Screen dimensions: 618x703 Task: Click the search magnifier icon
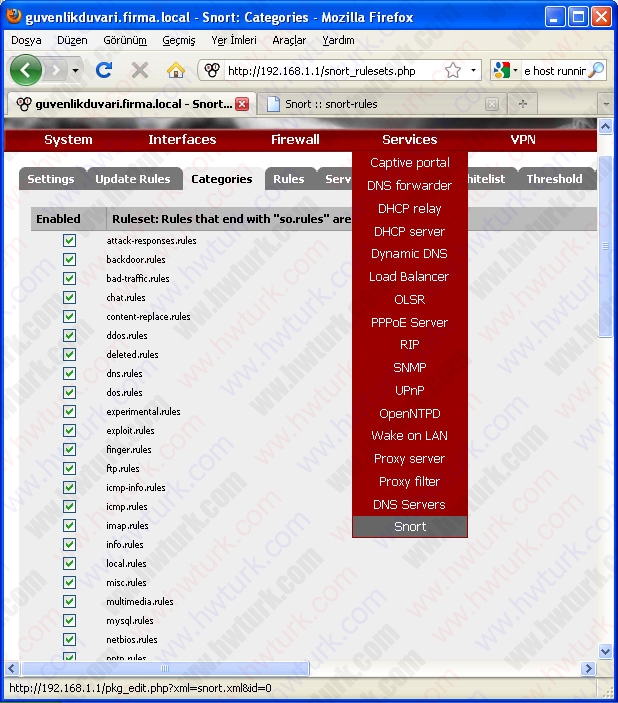596,70
